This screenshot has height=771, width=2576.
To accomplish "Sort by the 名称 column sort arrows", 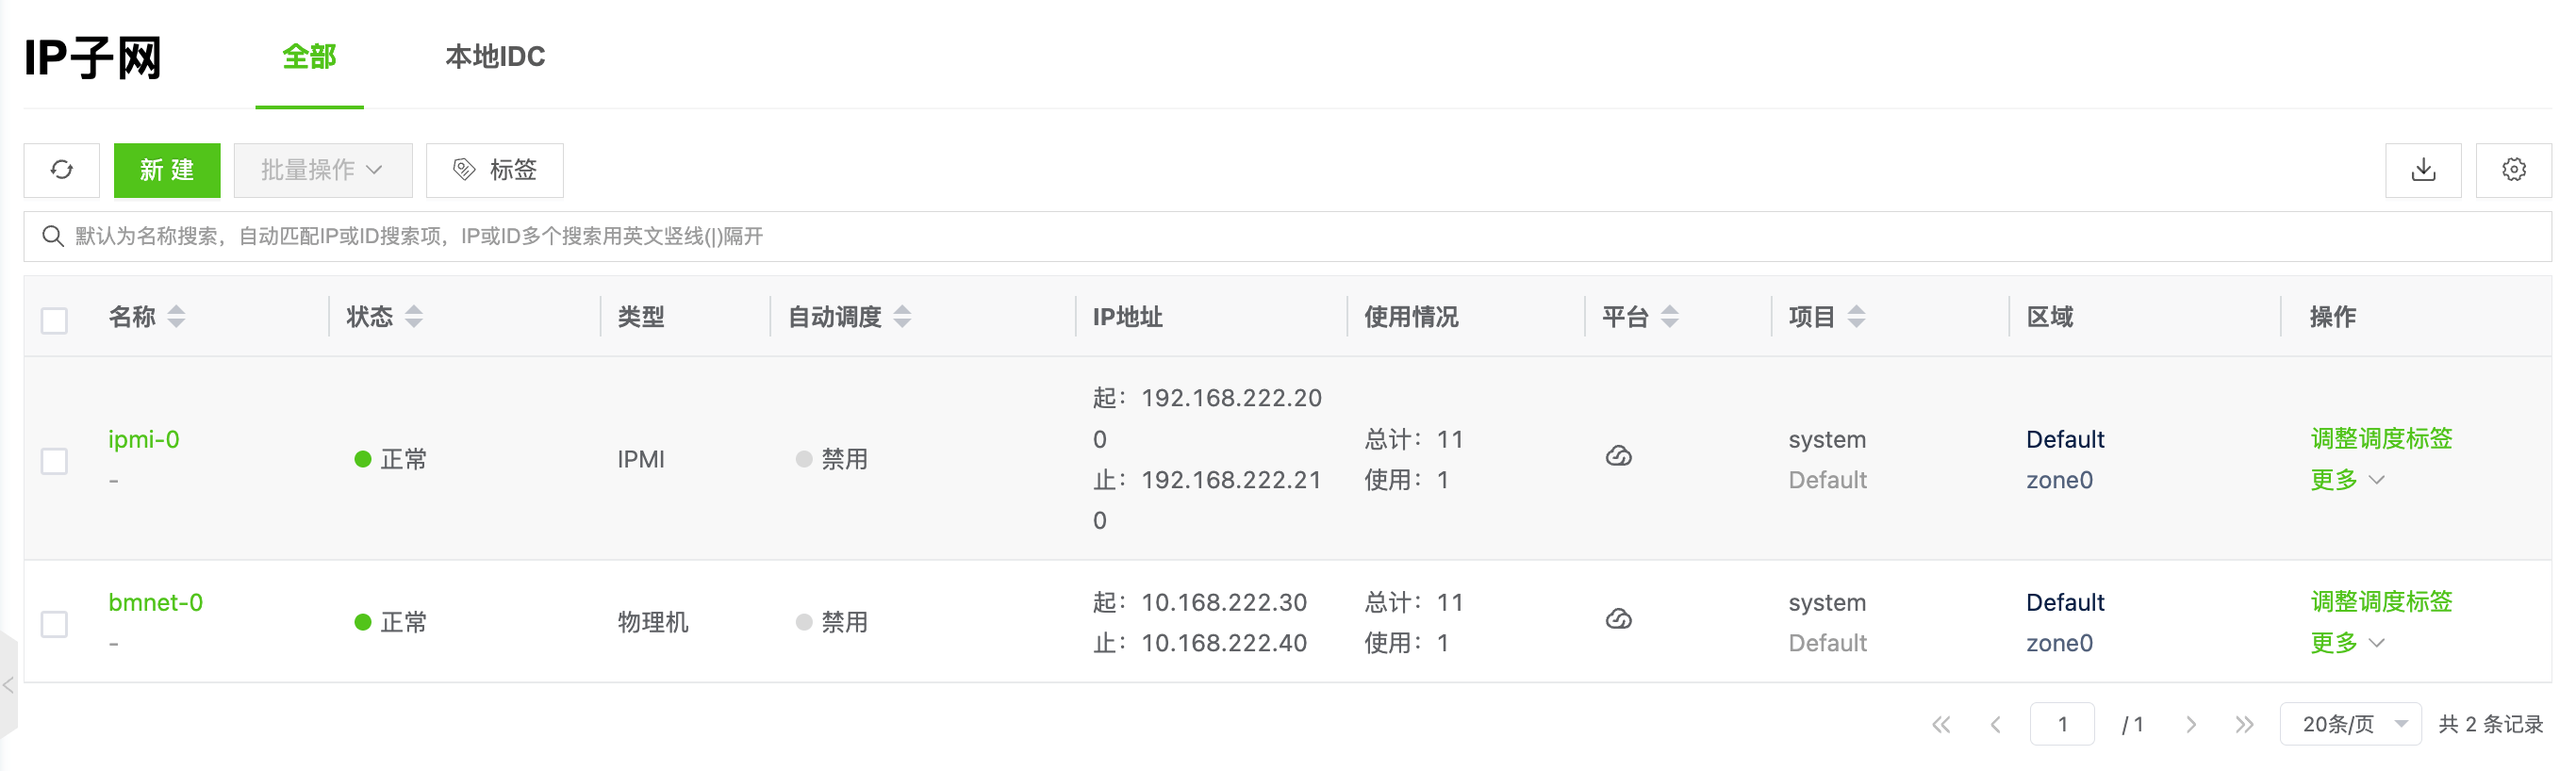I will pos(177,317).
